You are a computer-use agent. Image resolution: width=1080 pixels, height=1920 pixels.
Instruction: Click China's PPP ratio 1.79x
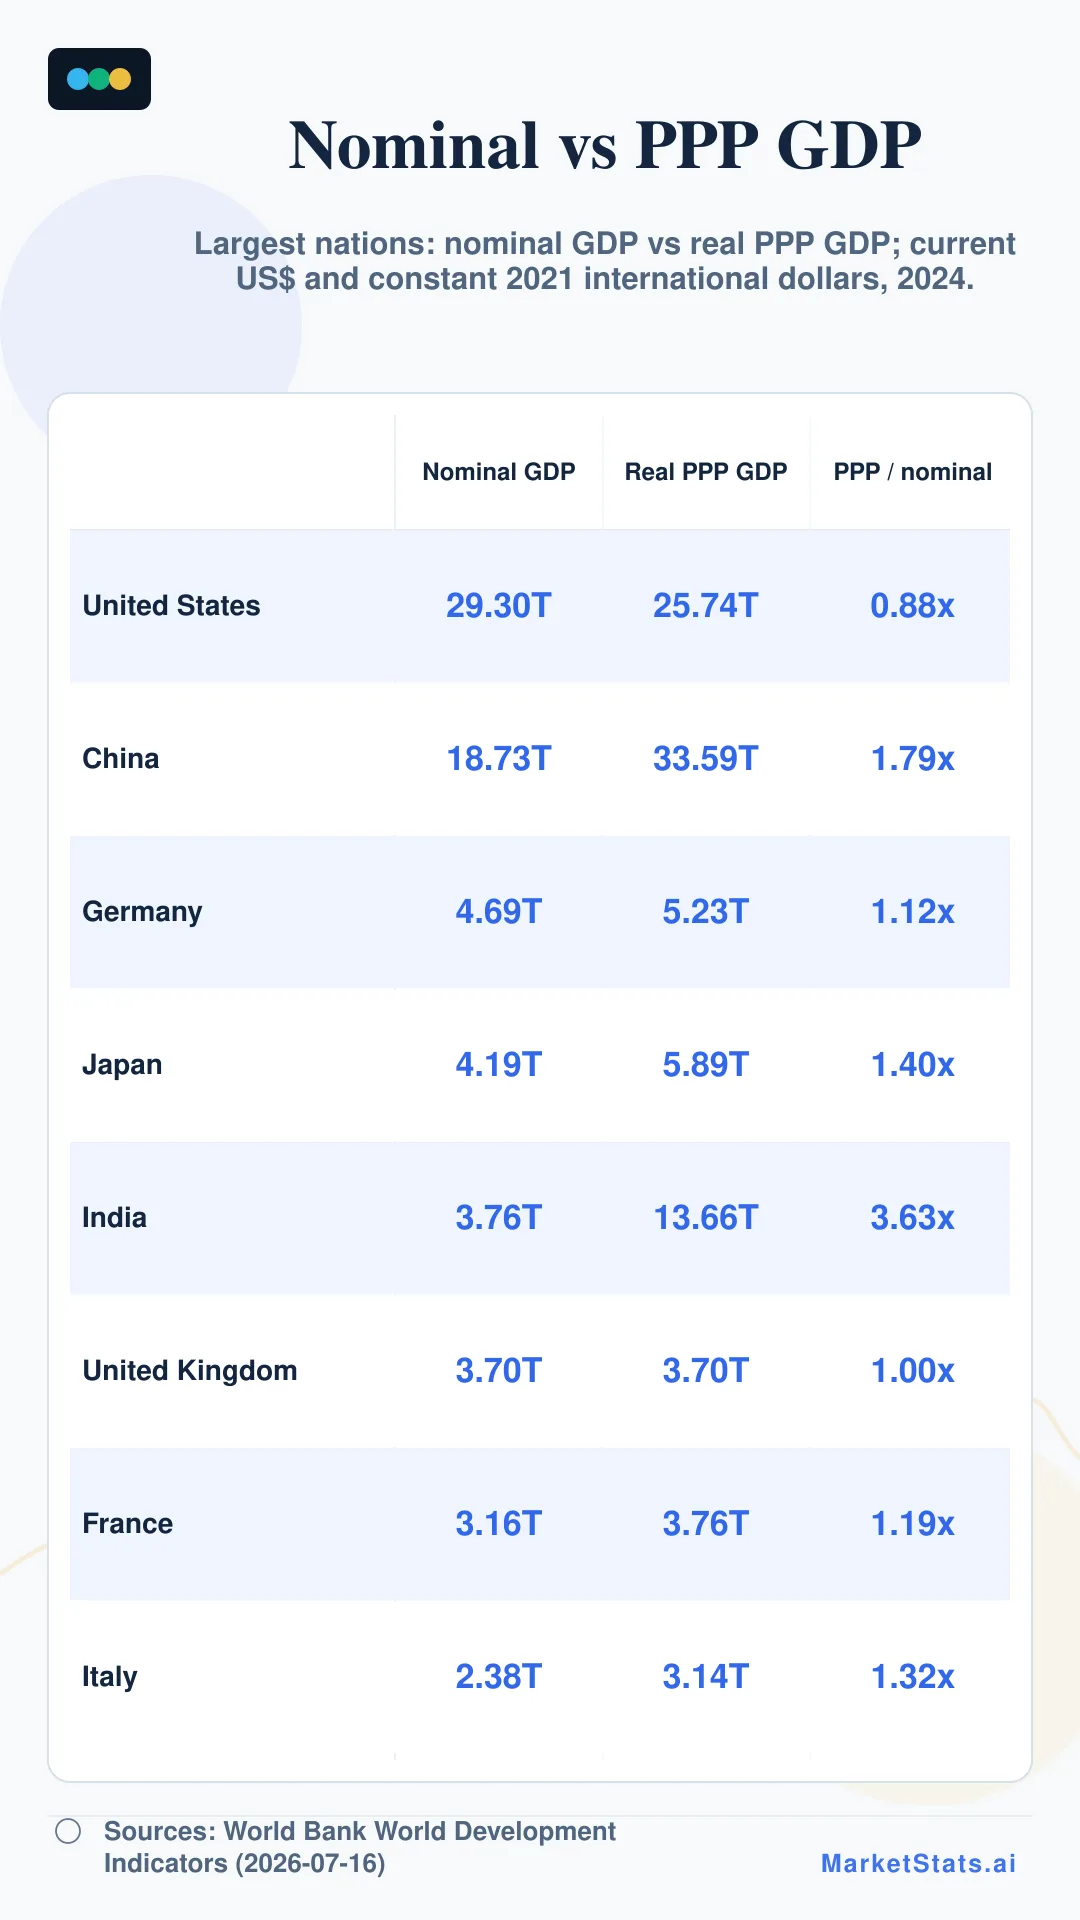point(913,759)
